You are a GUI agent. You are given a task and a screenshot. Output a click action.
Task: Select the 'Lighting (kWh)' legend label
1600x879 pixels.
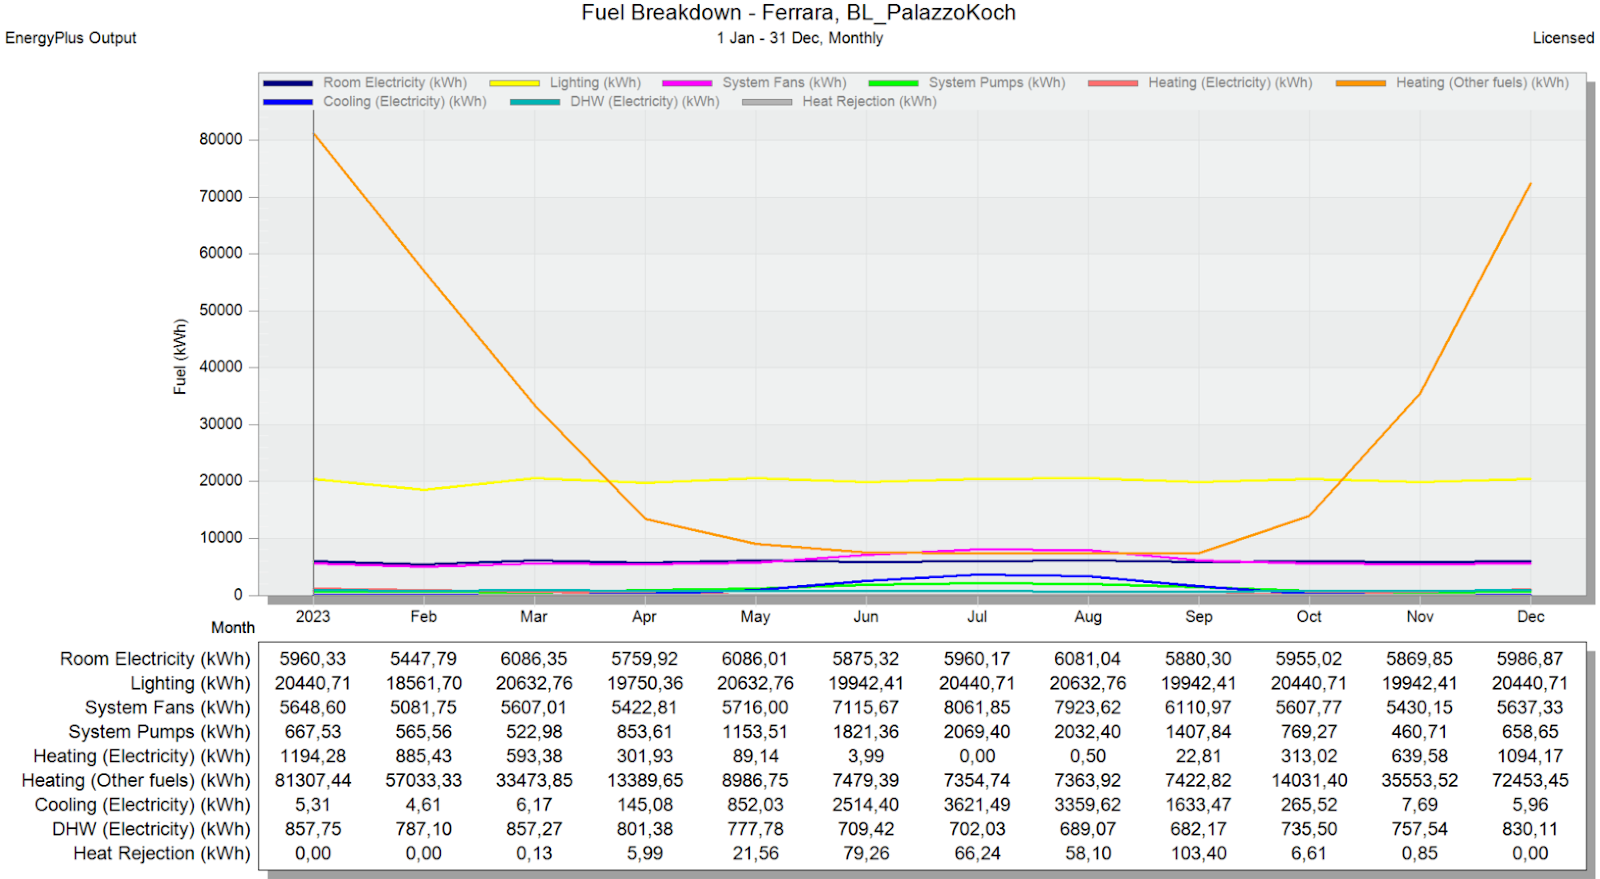[x=595, y=83]
